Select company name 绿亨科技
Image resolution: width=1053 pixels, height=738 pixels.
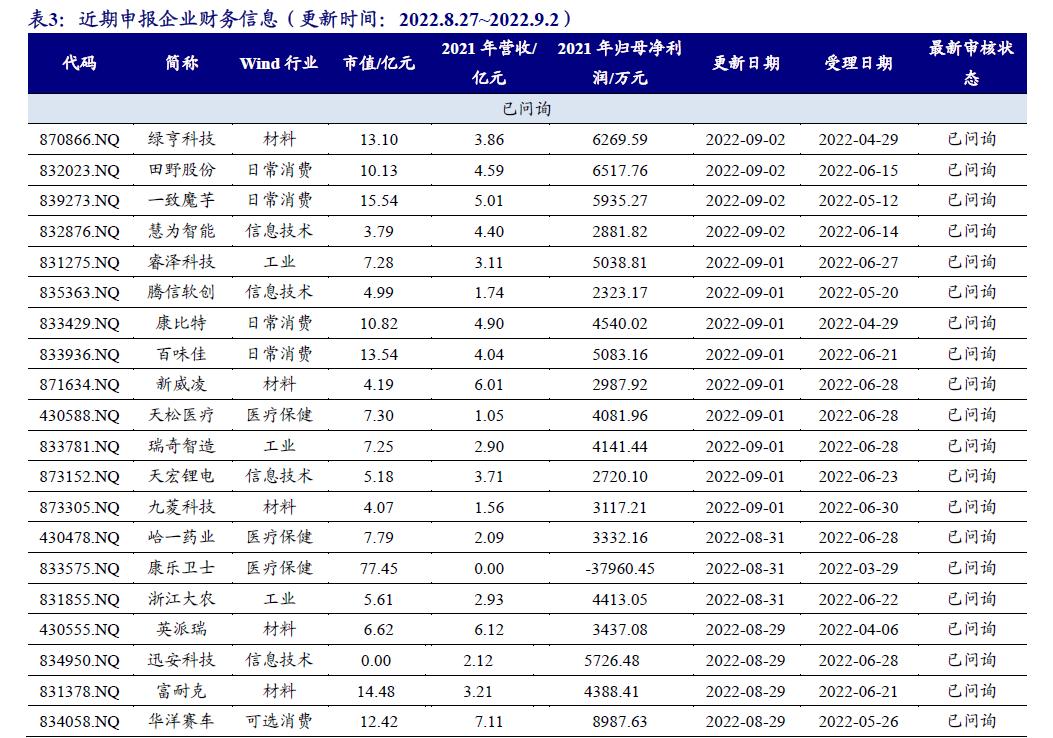click(x=181, y=139)
